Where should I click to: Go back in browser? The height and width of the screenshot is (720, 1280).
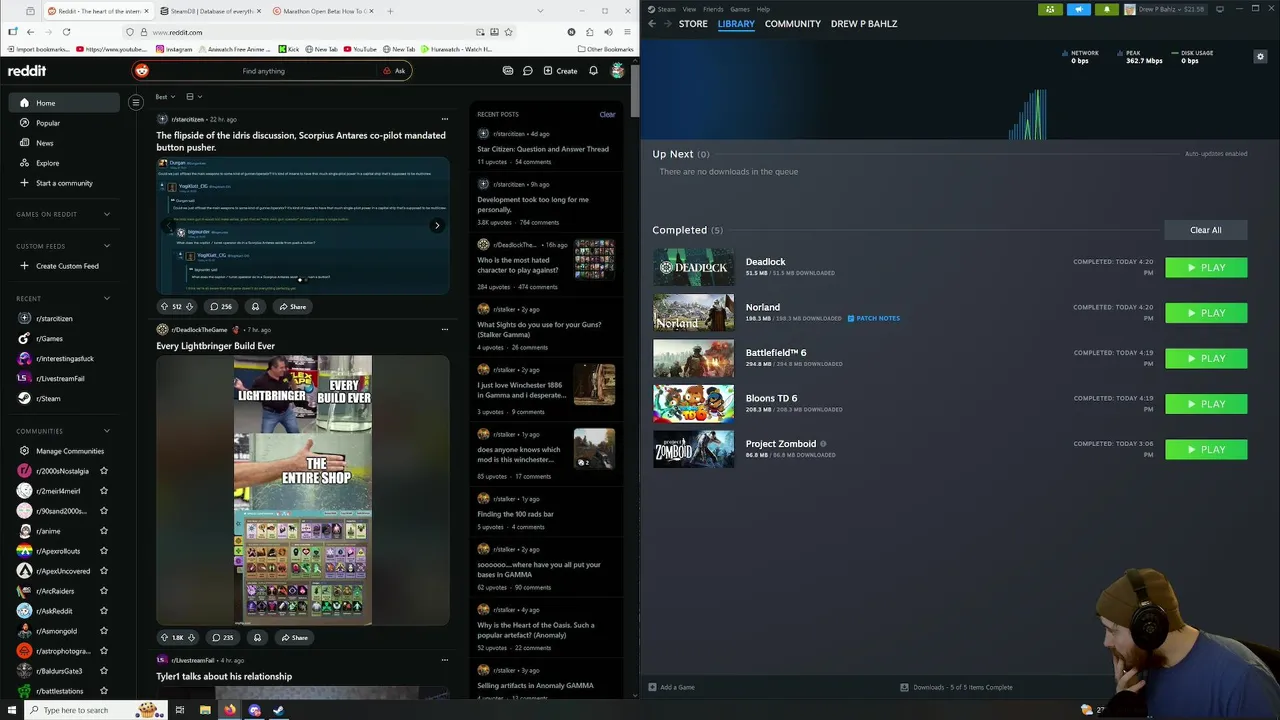click(x=30, y=32)
